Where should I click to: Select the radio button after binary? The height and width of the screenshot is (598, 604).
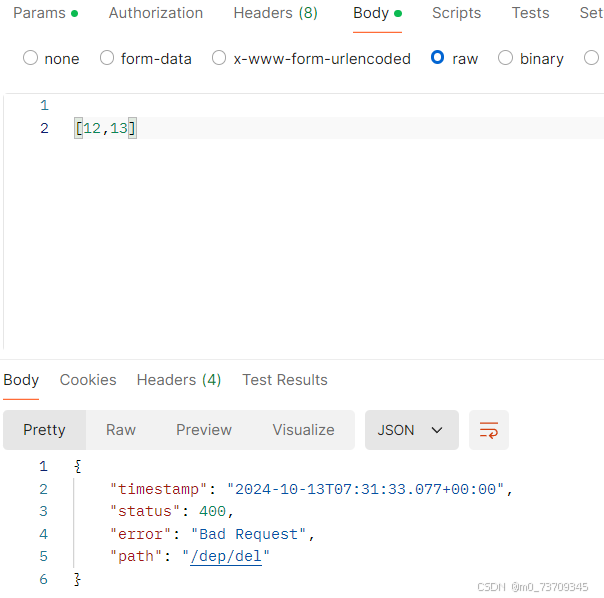591,58
